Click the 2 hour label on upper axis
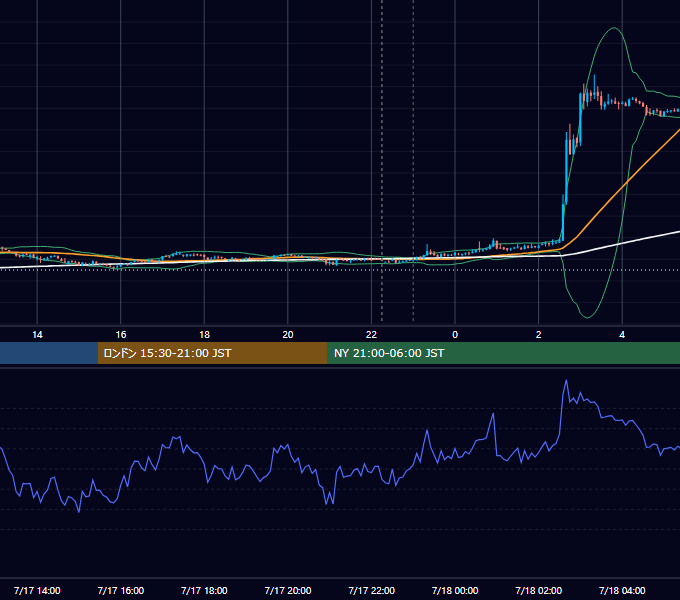680x600 pixels. click(539, 335)
